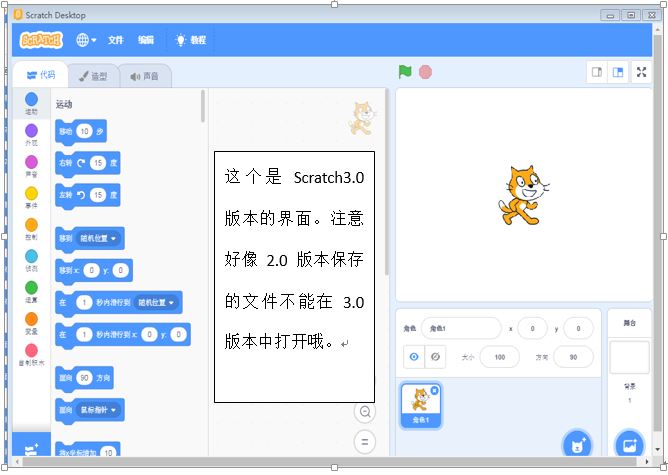The image size is (668, 475).
Task: Click the x field in go-to-xy block
Action: pyautogui.click(x=91, y=270)
